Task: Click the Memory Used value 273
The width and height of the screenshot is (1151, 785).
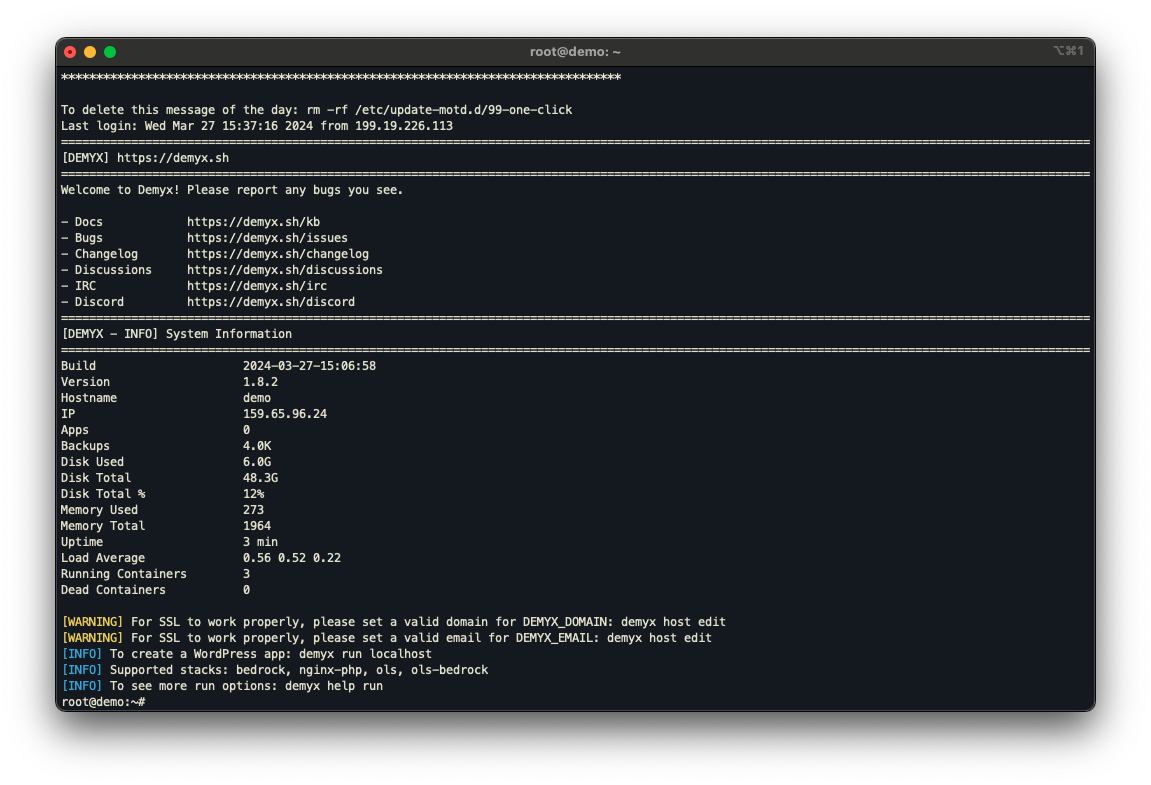Action: coord(253,510)
